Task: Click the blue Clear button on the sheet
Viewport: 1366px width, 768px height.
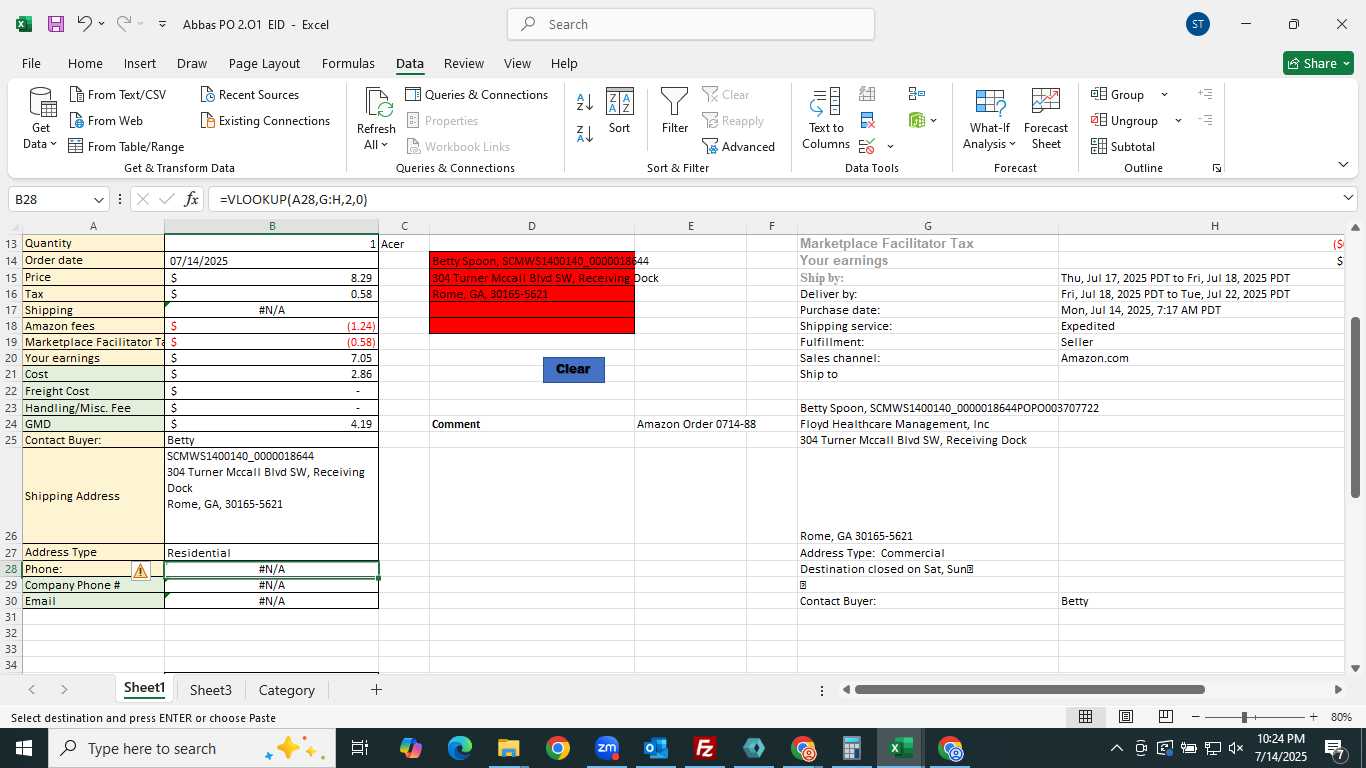Action: [x=573, y=369]
